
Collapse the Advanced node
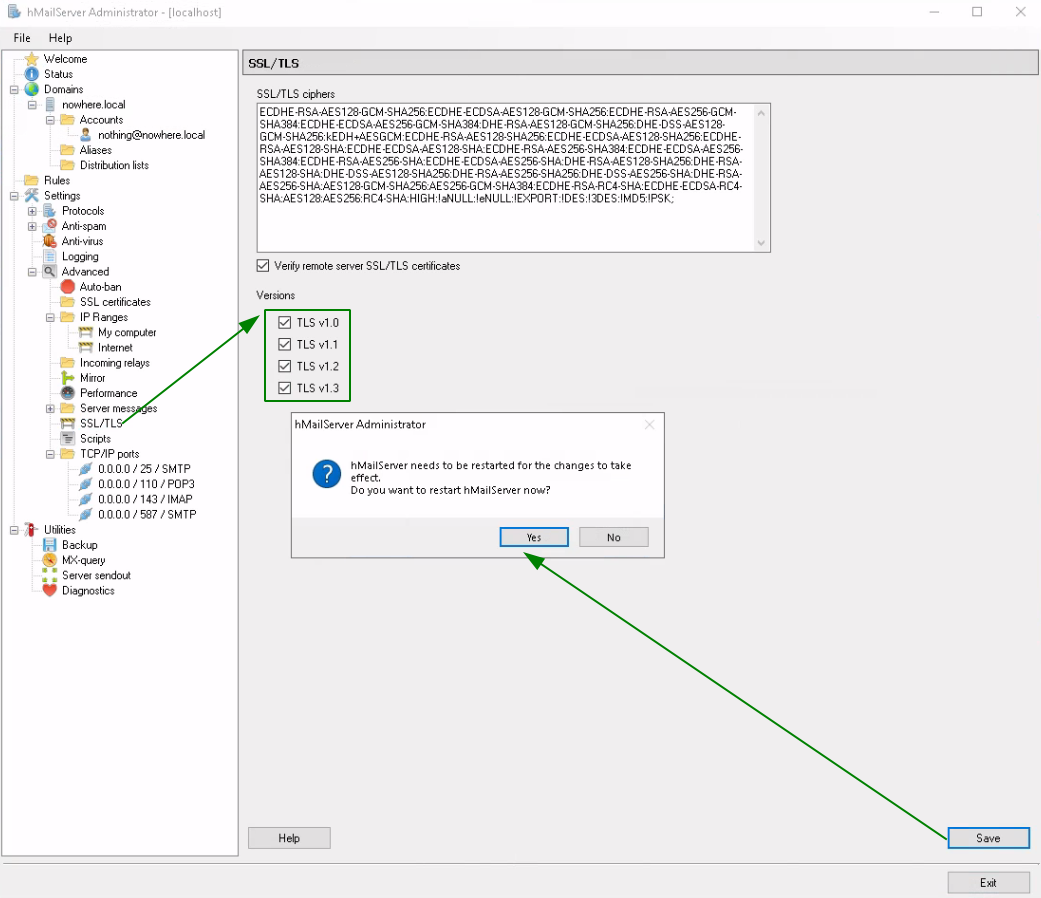tap(32, 272)
